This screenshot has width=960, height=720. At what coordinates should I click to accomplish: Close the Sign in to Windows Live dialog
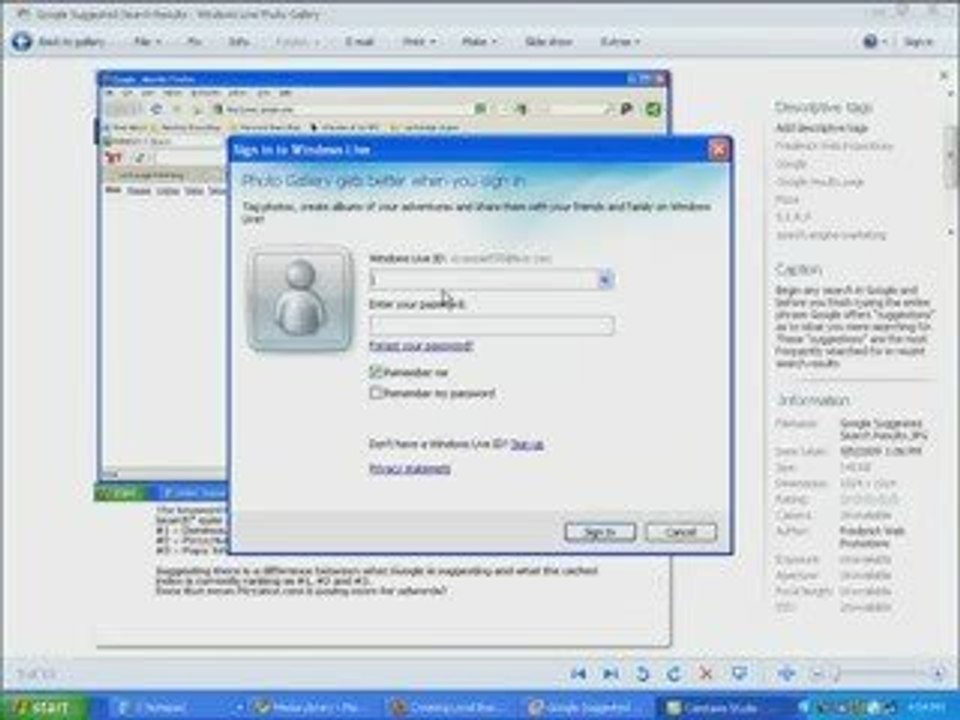click(719, 149)
